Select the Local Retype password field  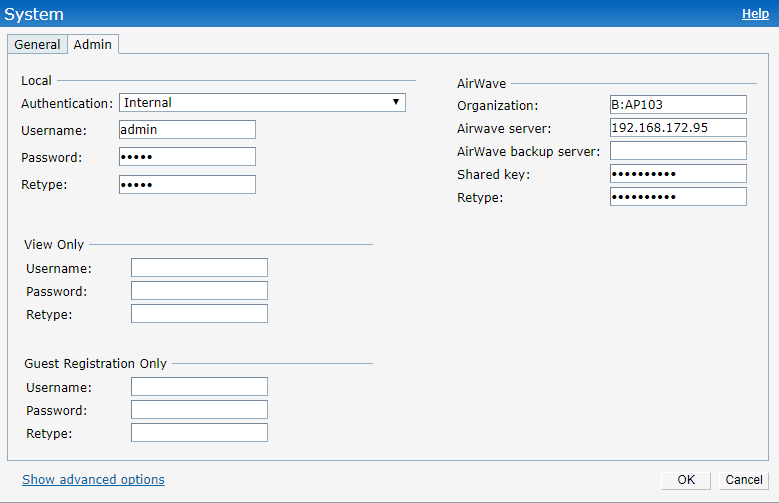pyautogui.click(x=187, y=184)
